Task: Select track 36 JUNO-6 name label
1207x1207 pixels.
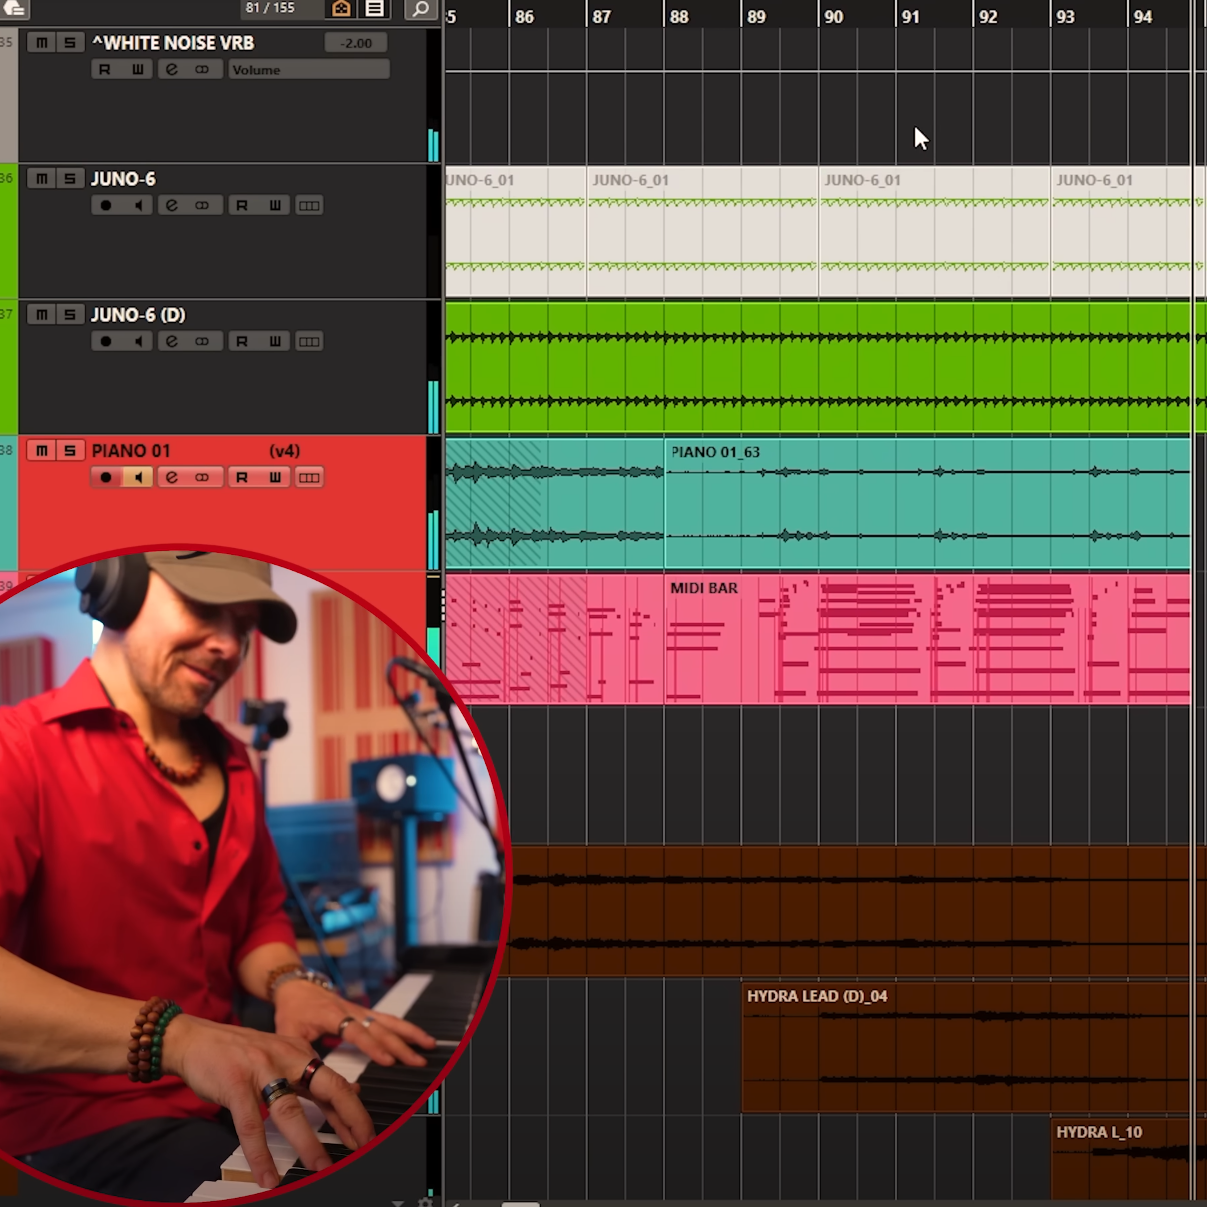Action: [123, 179]
